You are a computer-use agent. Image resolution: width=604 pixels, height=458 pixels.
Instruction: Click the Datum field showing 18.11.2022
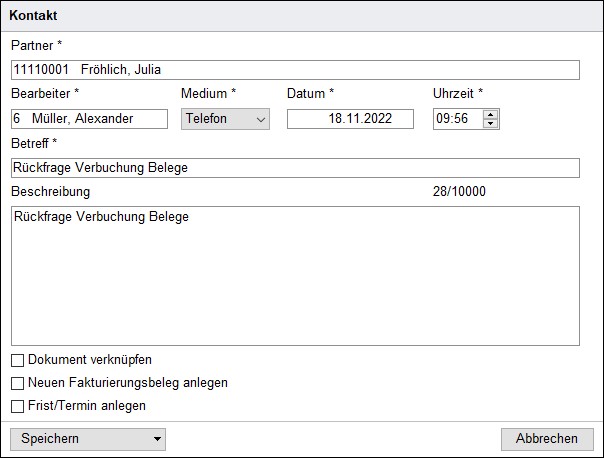point(350,119)
